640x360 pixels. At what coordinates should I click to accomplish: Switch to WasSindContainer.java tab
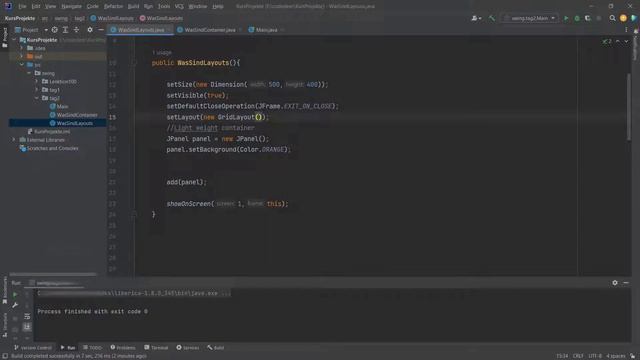pos(210,30)
